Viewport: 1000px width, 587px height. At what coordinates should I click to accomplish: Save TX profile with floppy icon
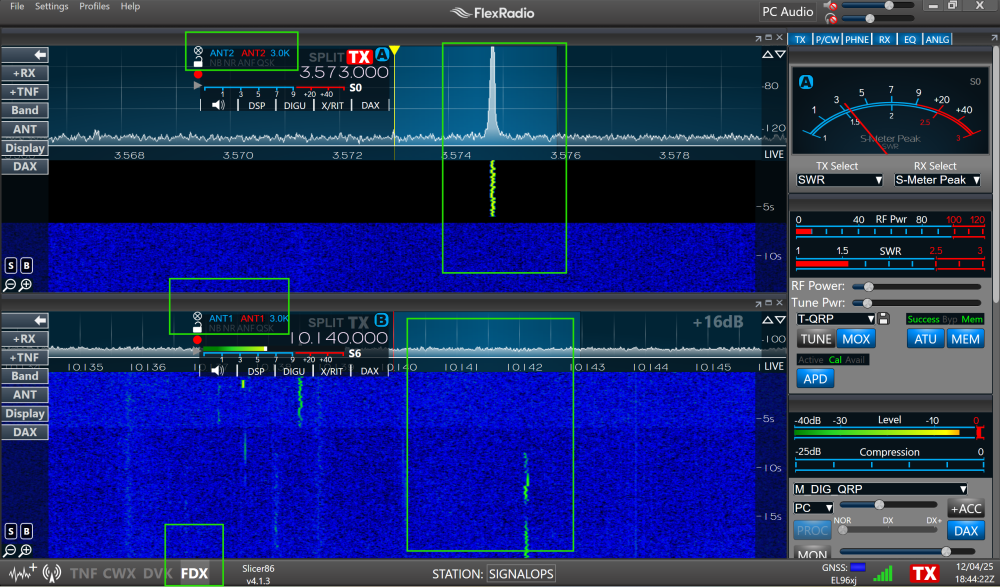pos(883,318)
